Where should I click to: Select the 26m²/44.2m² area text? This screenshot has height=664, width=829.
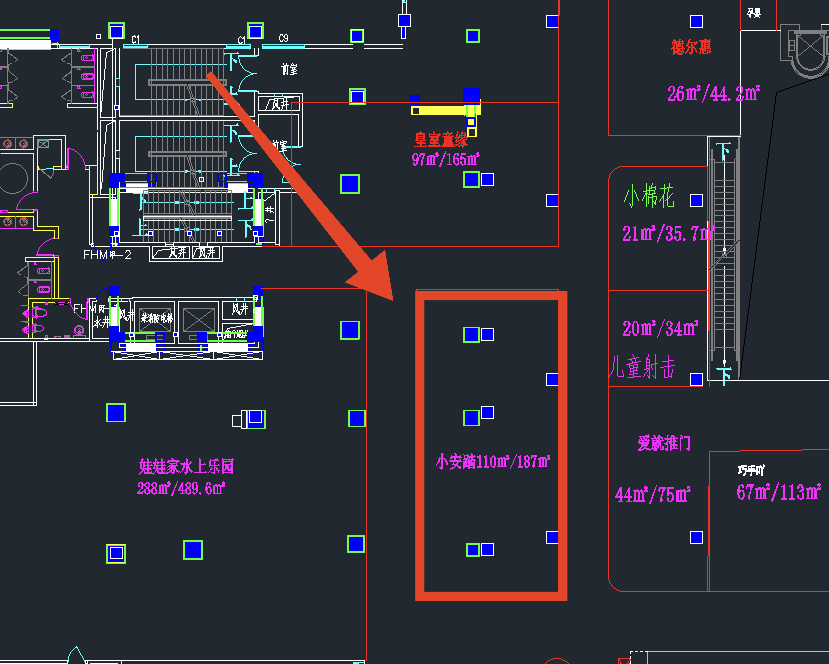tap(714, 94)
